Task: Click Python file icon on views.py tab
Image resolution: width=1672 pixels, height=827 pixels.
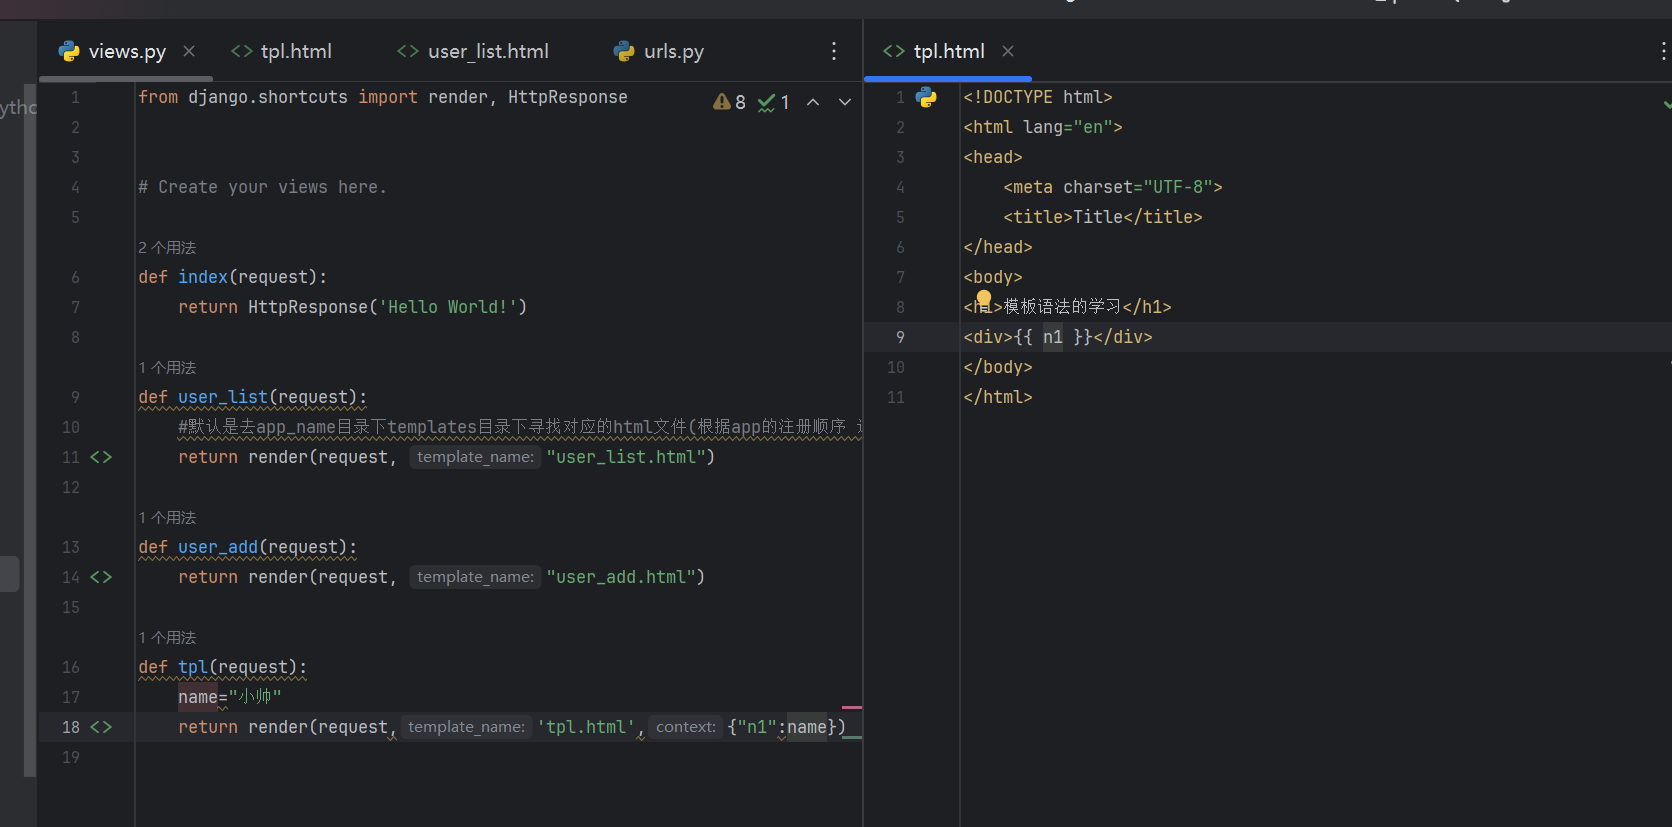Action: click(x=69, y=51)
